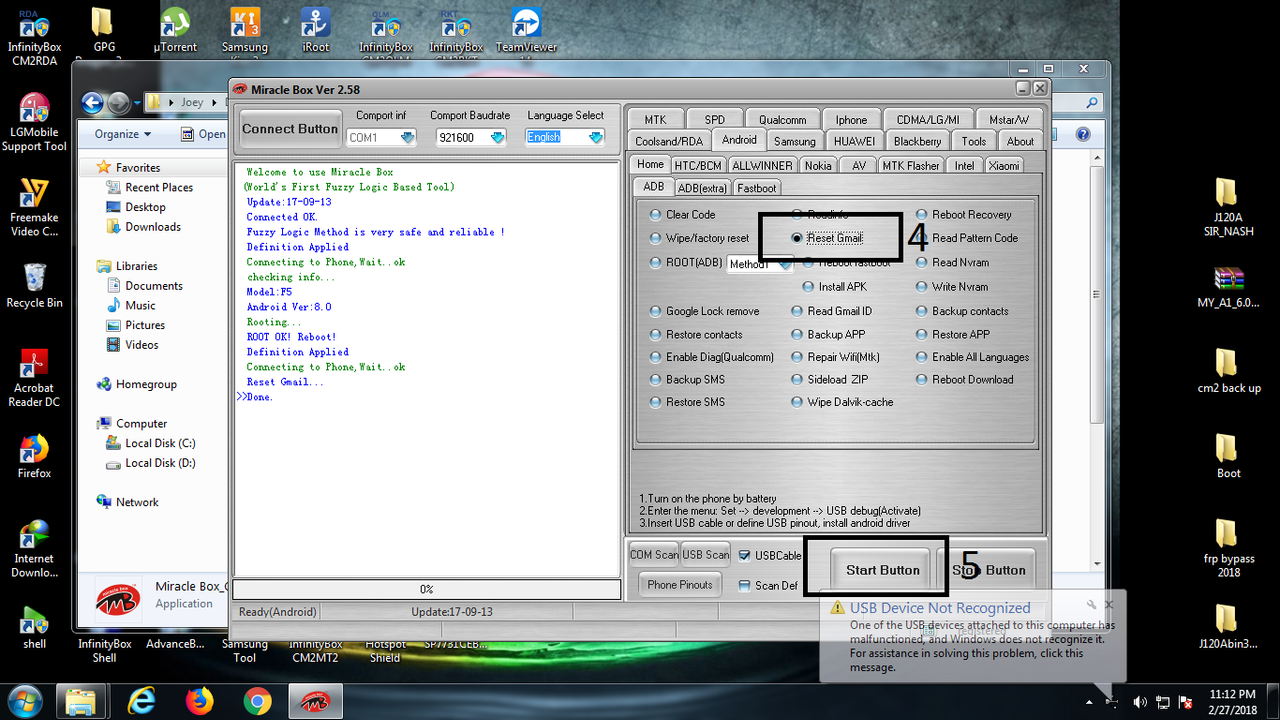
Task: Open the ROOT(ADB) Method dropdown
Action: (x=784, y=264)
